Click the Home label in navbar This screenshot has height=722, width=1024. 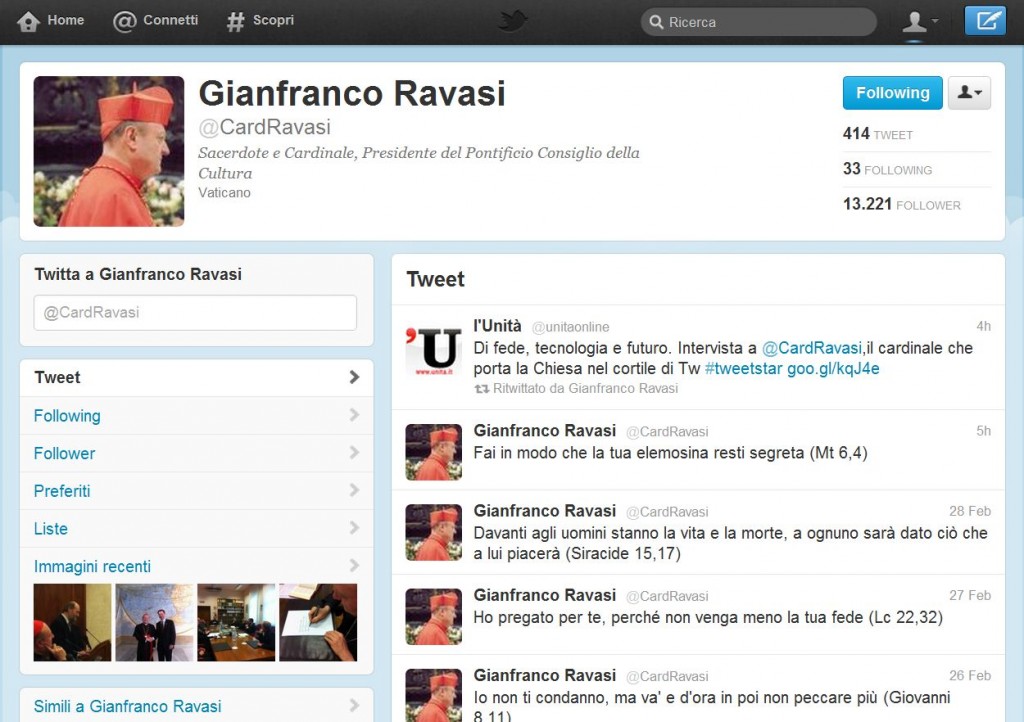point(65,20)
